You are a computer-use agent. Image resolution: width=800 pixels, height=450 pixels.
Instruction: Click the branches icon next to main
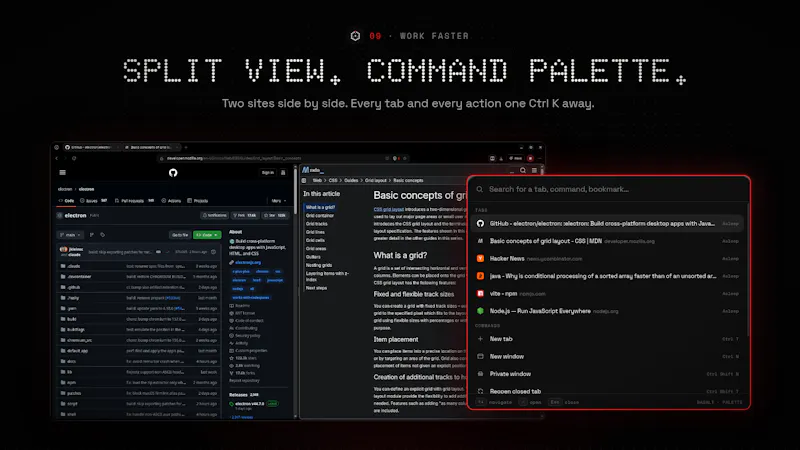92,235
